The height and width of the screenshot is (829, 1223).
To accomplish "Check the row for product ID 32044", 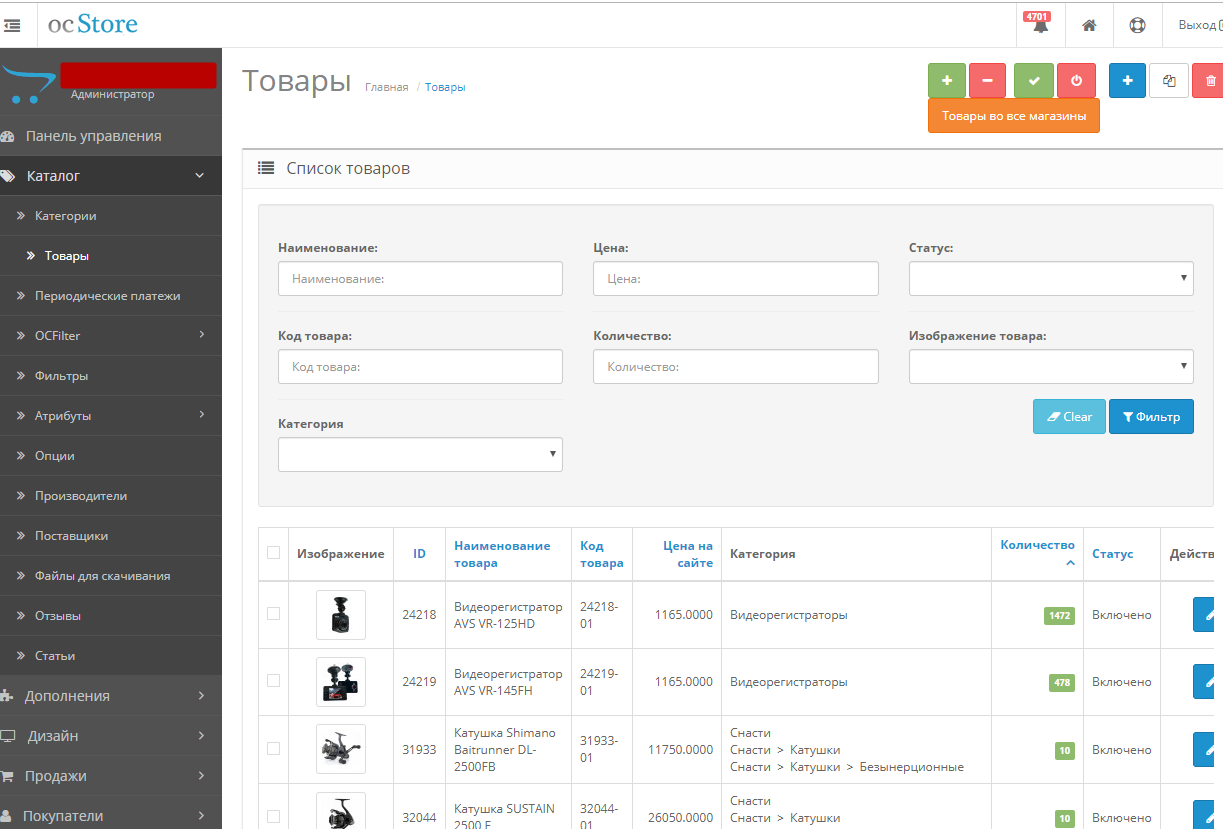I will point(273,816).
